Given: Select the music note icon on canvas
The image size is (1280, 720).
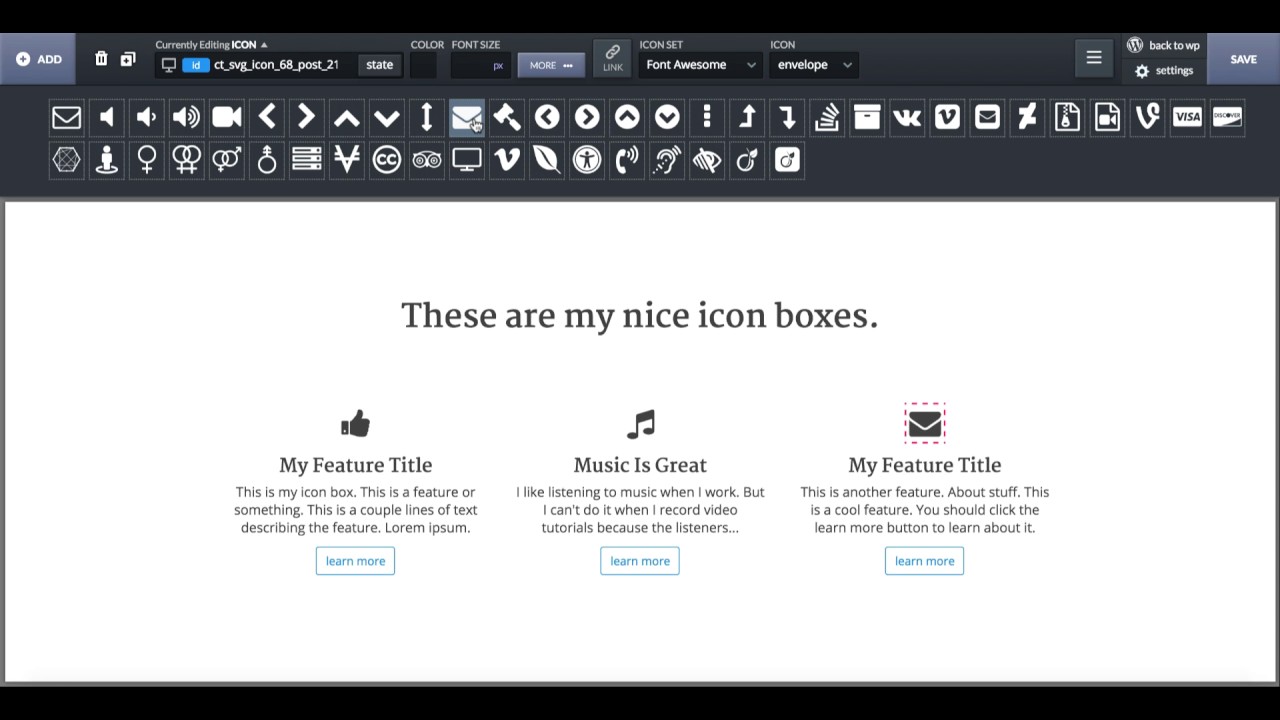Looking at the screenshot, I should pyautogui.click(x=640, y=424).
